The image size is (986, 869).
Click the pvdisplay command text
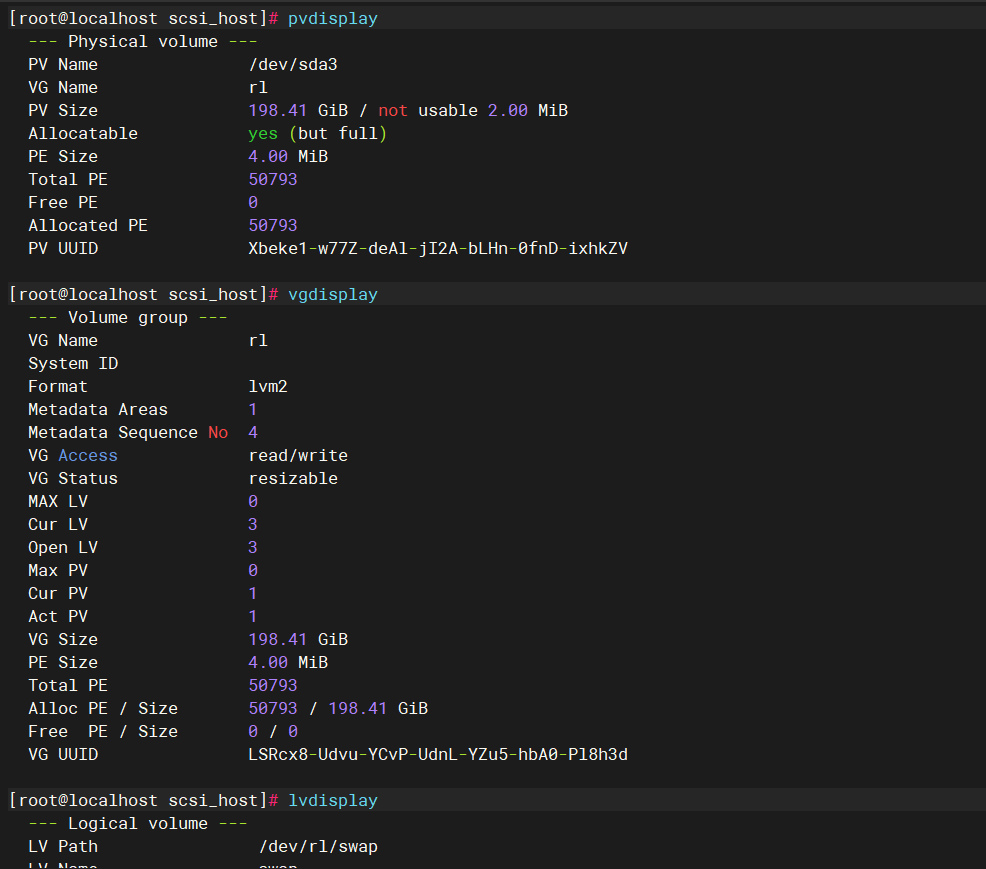point(333,19)
